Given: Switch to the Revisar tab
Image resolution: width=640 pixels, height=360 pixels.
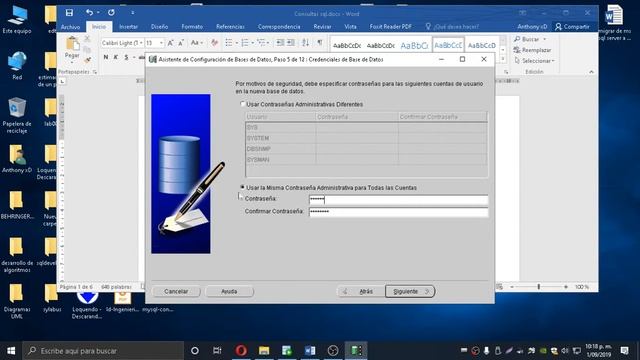Looking at the screenshot, I should point(322,27).
